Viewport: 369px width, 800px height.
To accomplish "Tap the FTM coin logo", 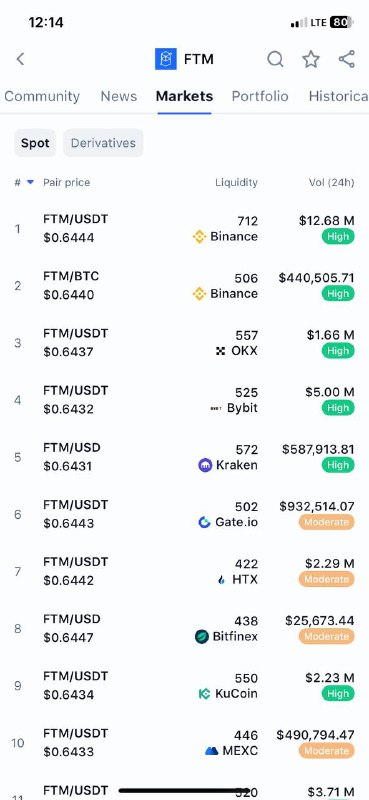I will pyautogui.click(x=166, y=59).
